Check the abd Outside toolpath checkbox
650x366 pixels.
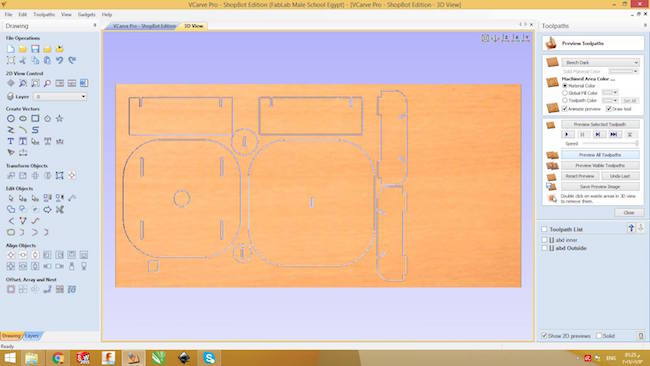click(544, 248)
